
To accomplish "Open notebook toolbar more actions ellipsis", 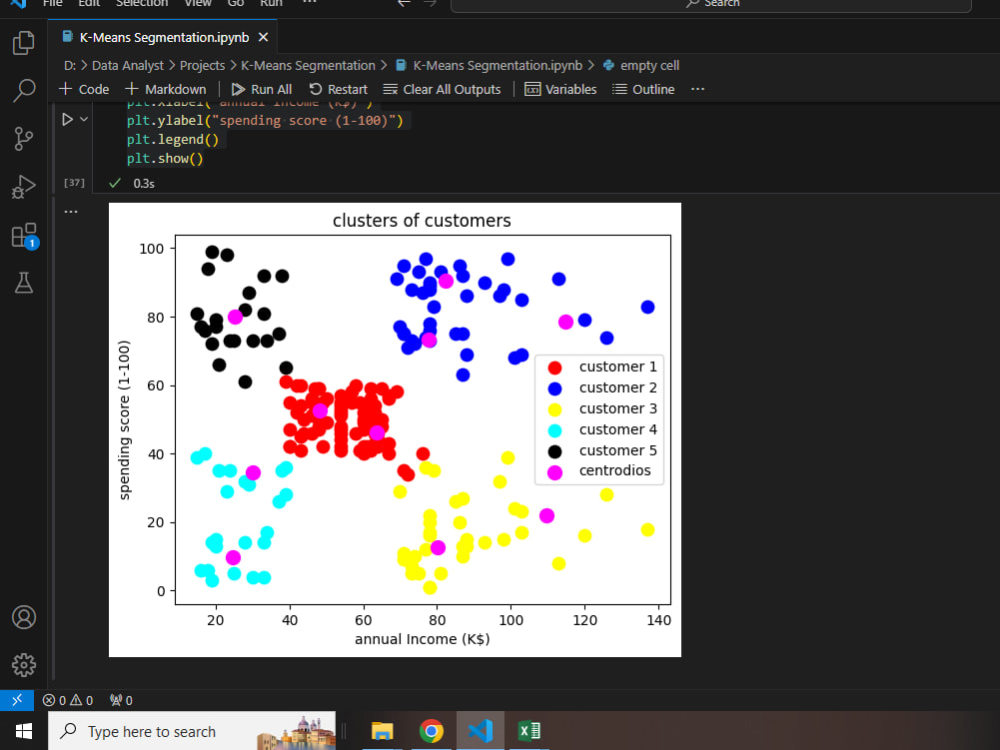I will (698, 89).
